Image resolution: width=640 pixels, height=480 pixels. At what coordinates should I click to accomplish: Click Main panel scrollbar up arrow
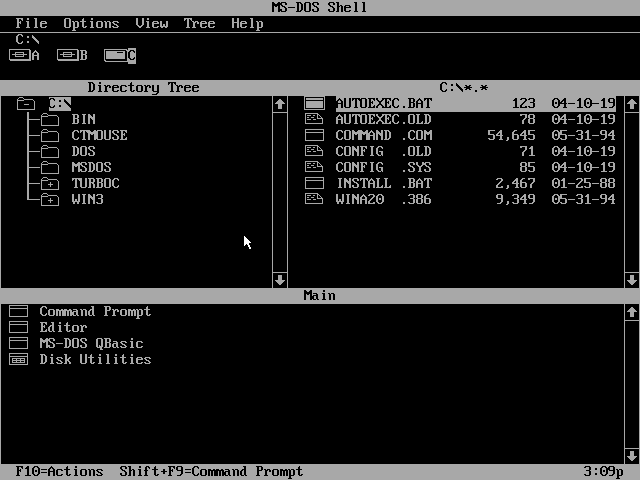pyautogui.click(x=632, y=312)
